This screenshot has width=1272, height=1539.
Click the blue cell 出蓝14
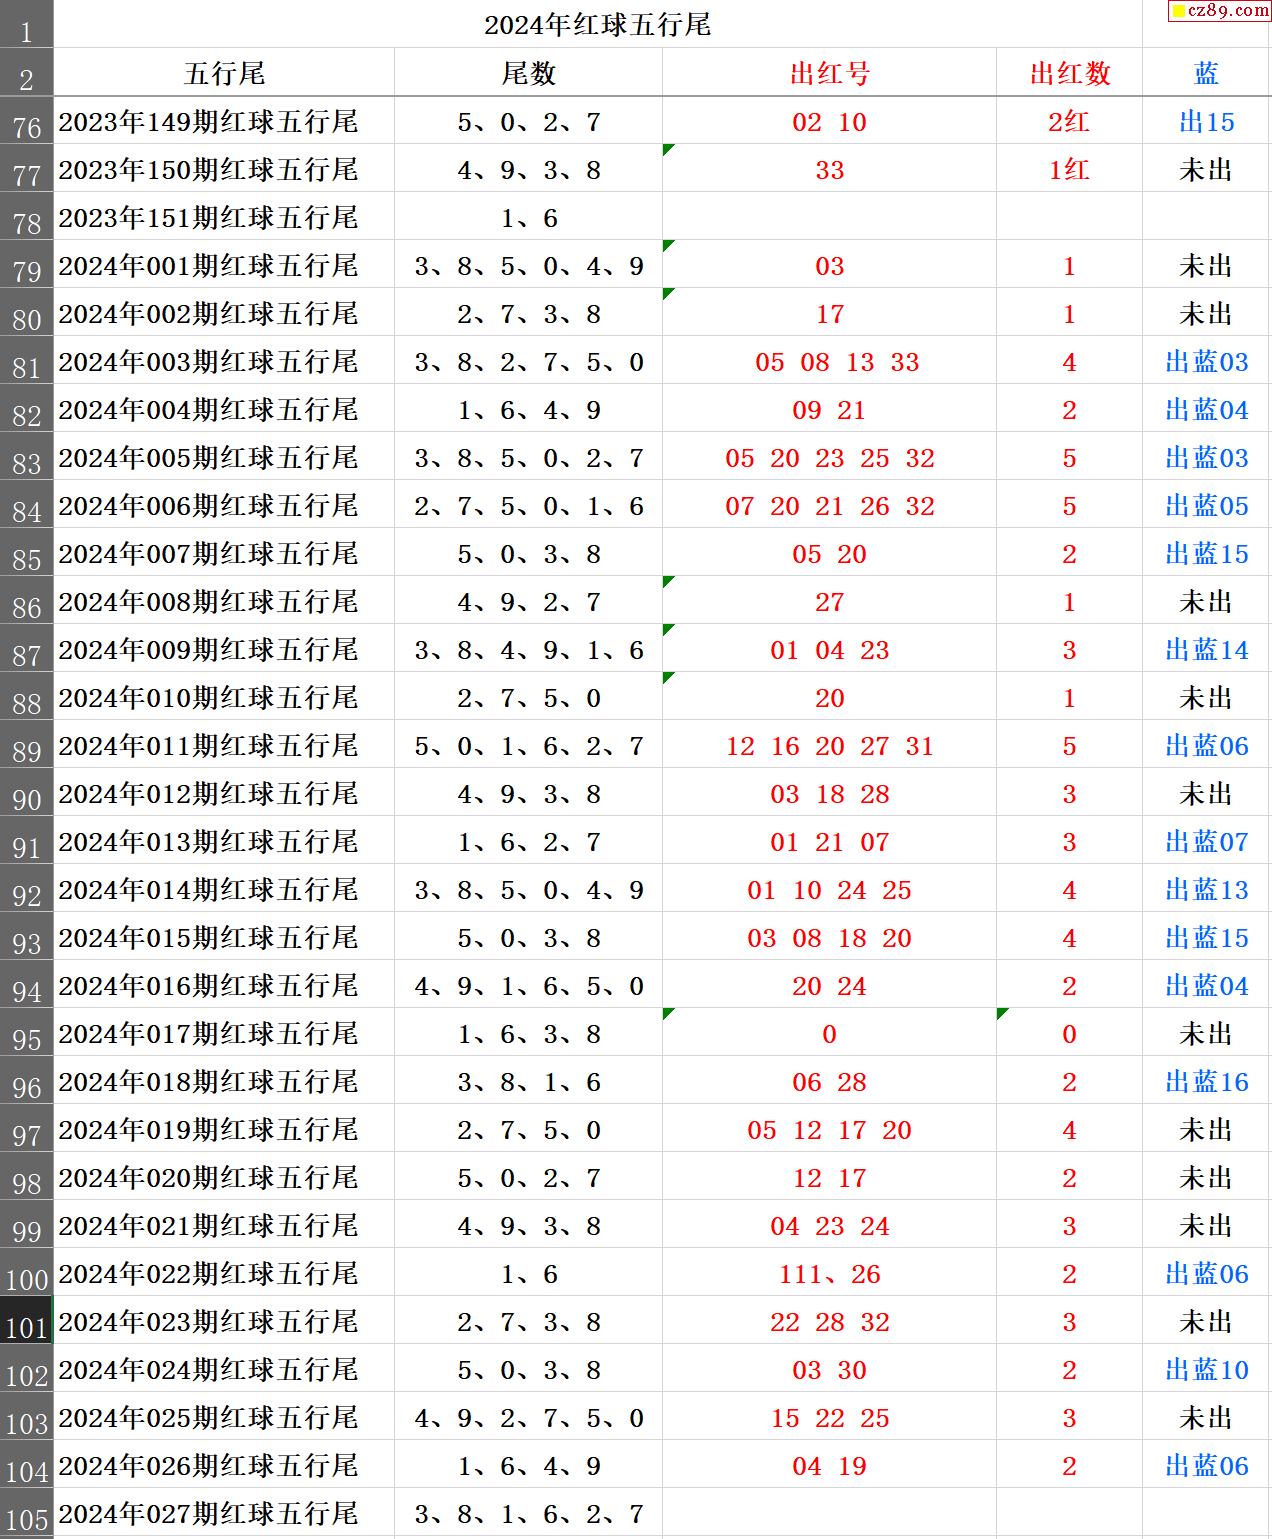[x=1206, y=650]
